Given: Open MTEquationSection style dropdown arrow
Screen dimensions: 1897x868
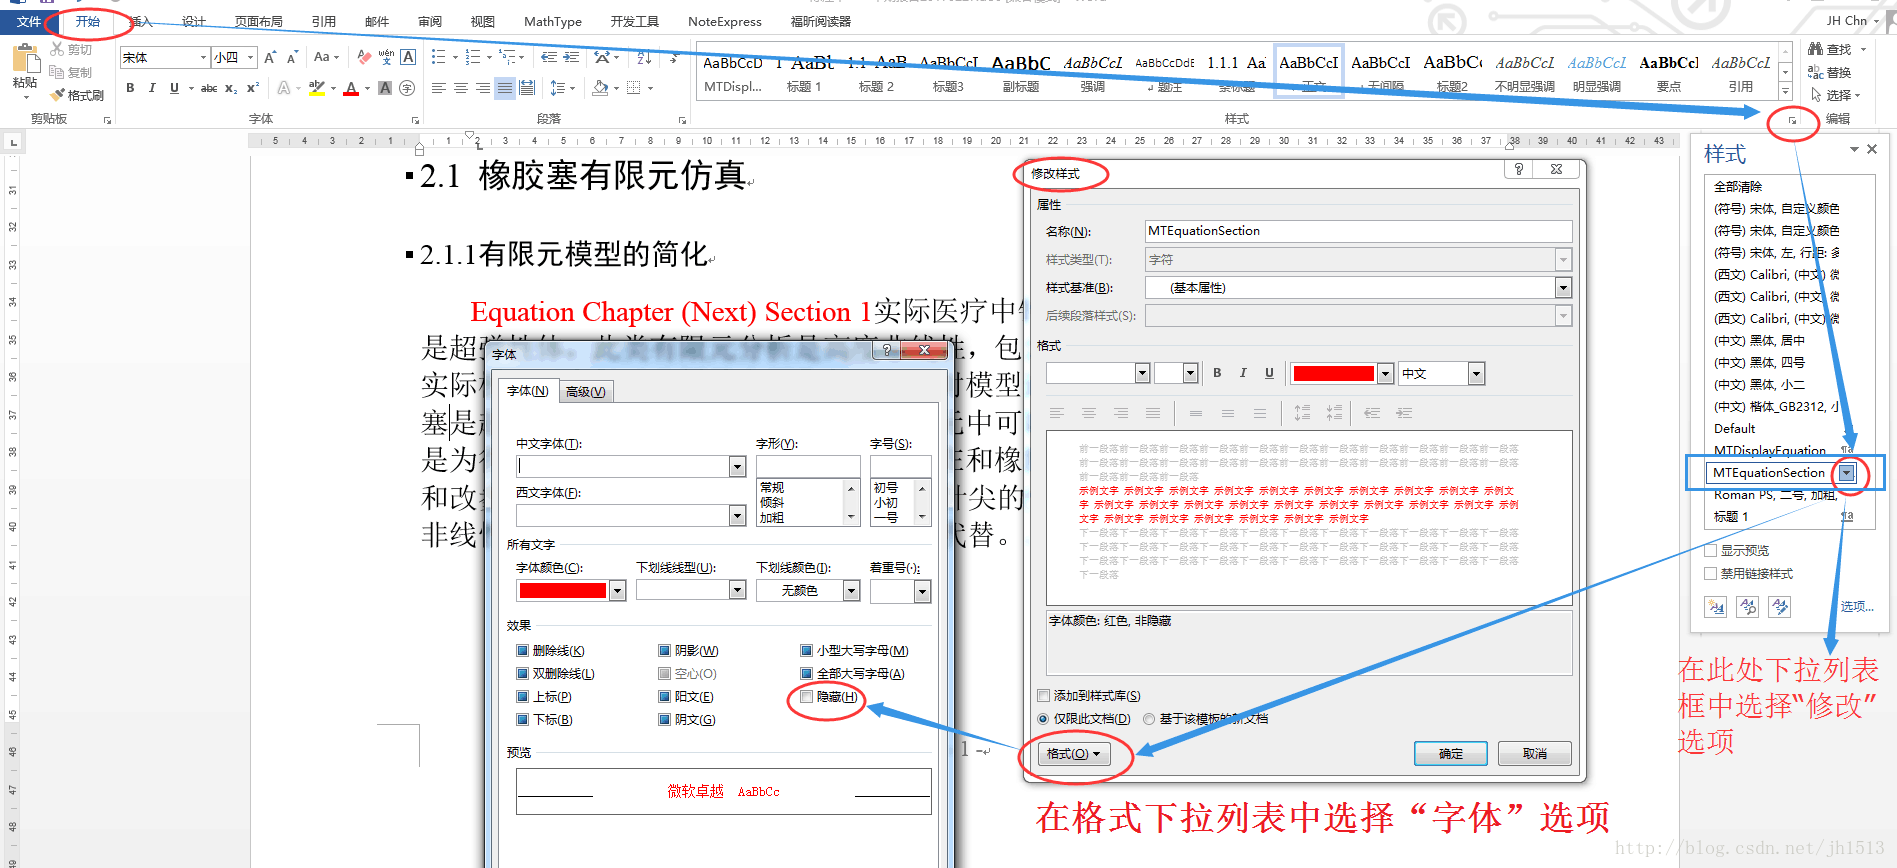Looking at the screenshot, I should [x=1846, y=473].
